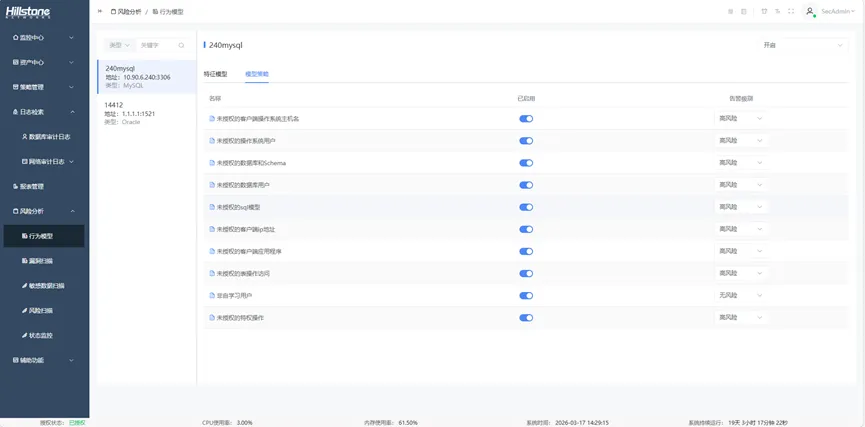Collapse the 风险分析 menu chevron
The height and width of the screenshot is (427, 865).
click(x=72, y=211)
